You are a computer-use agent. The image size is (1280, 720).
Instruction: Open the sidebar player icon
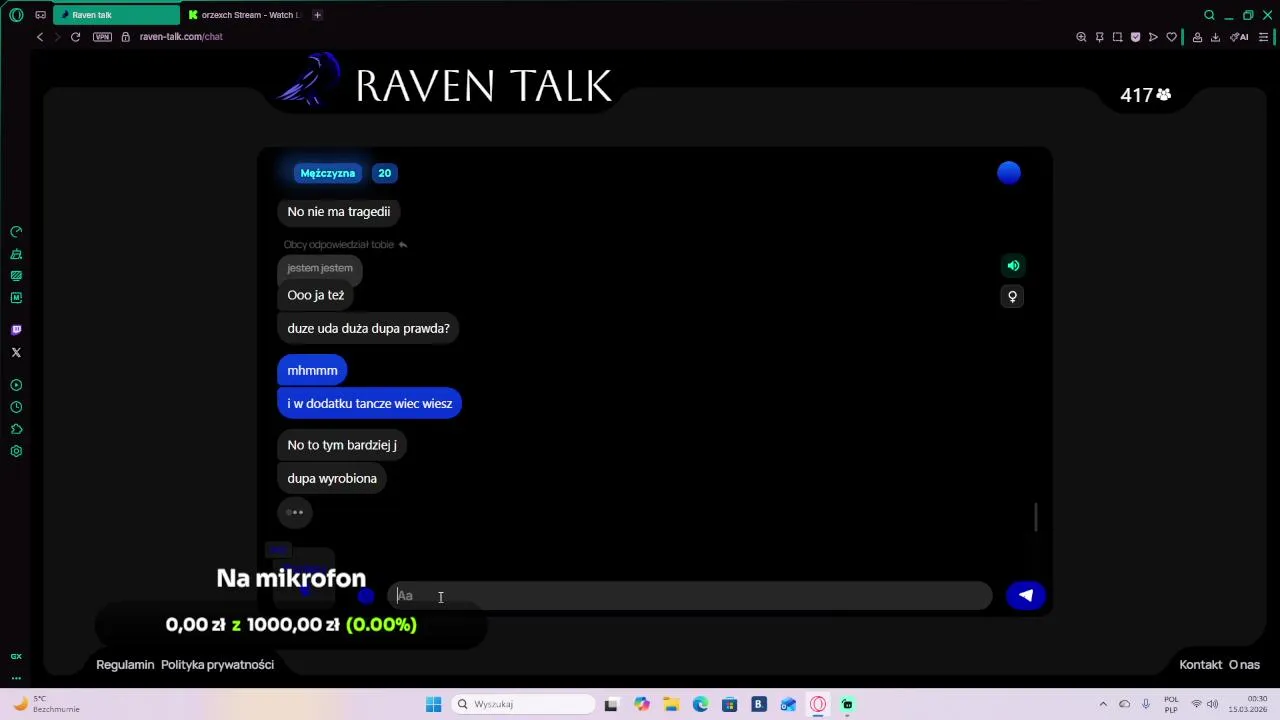[x=16, y=385]
